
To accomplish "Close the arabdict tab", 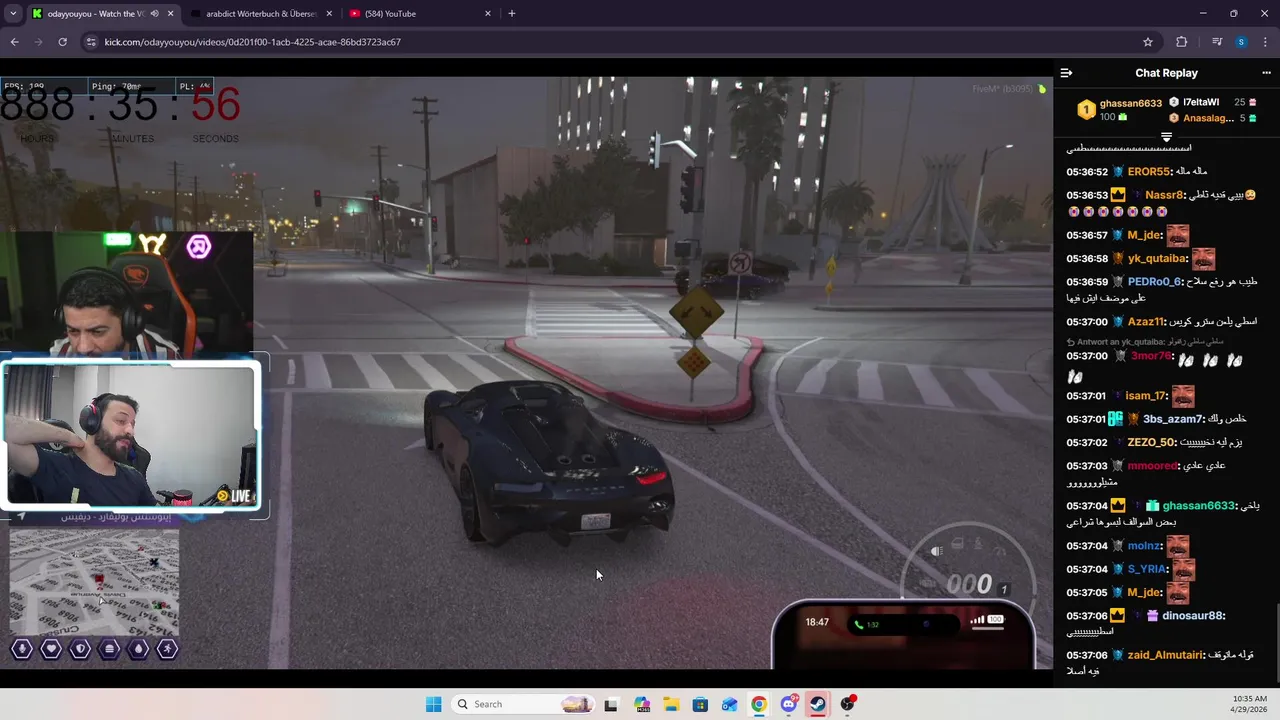I will [x=329, y=14].
